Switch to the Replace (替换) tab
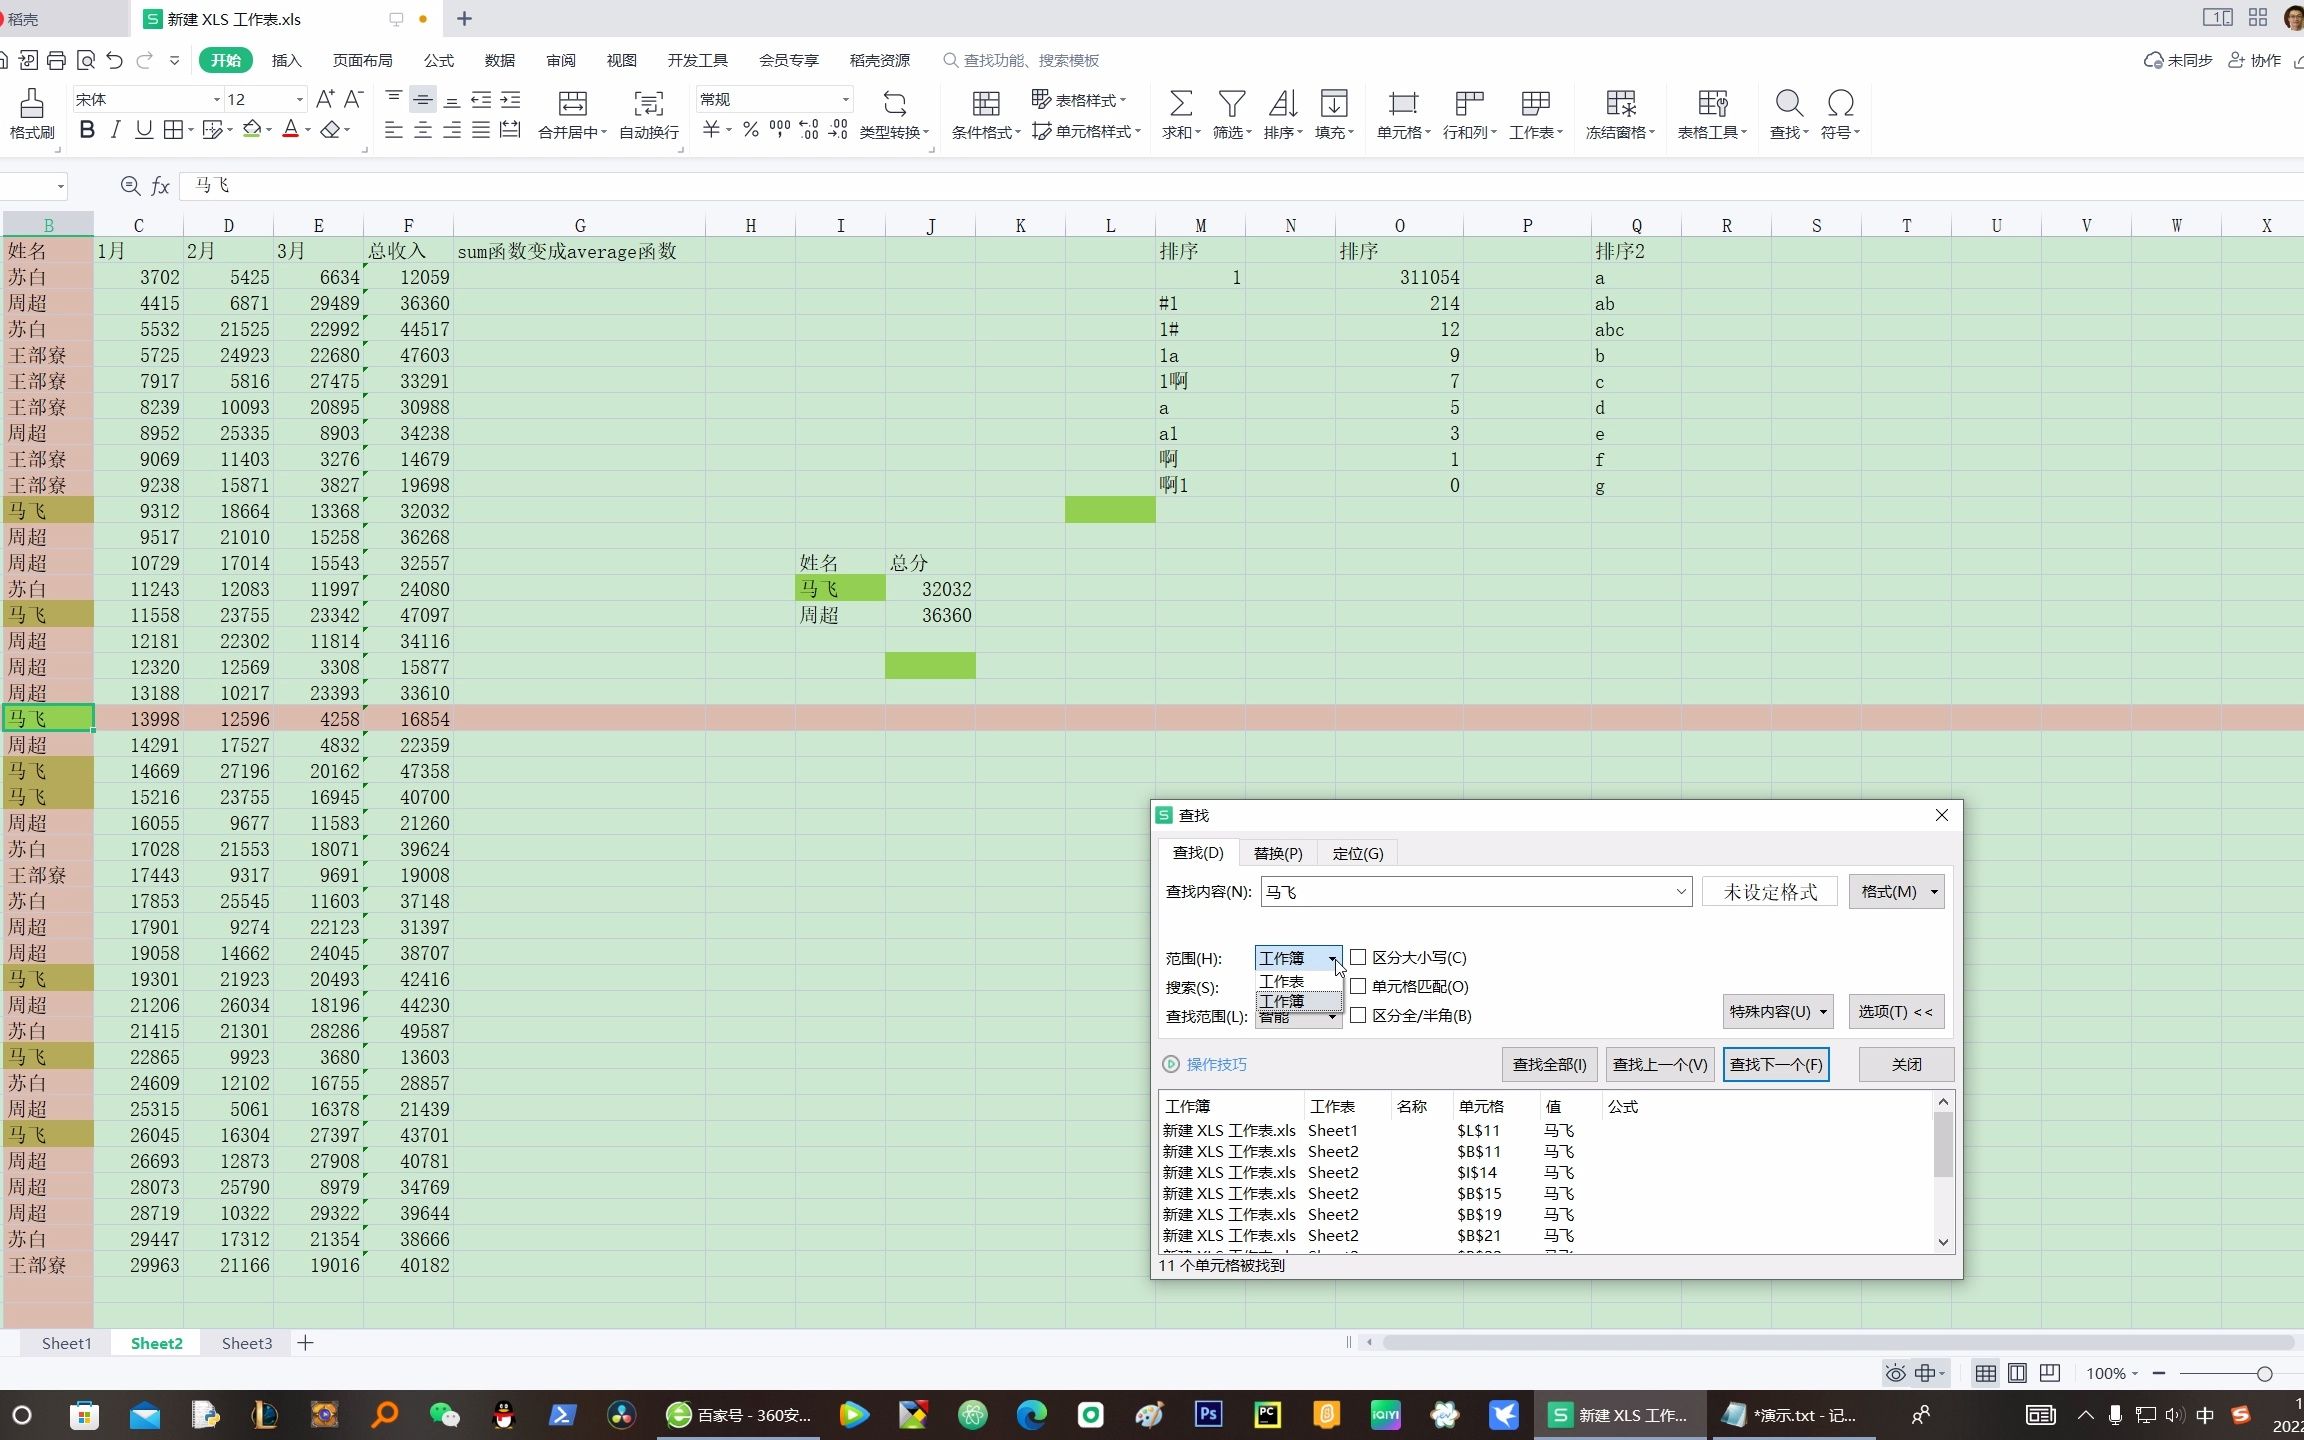 (x=1277, y=853)
